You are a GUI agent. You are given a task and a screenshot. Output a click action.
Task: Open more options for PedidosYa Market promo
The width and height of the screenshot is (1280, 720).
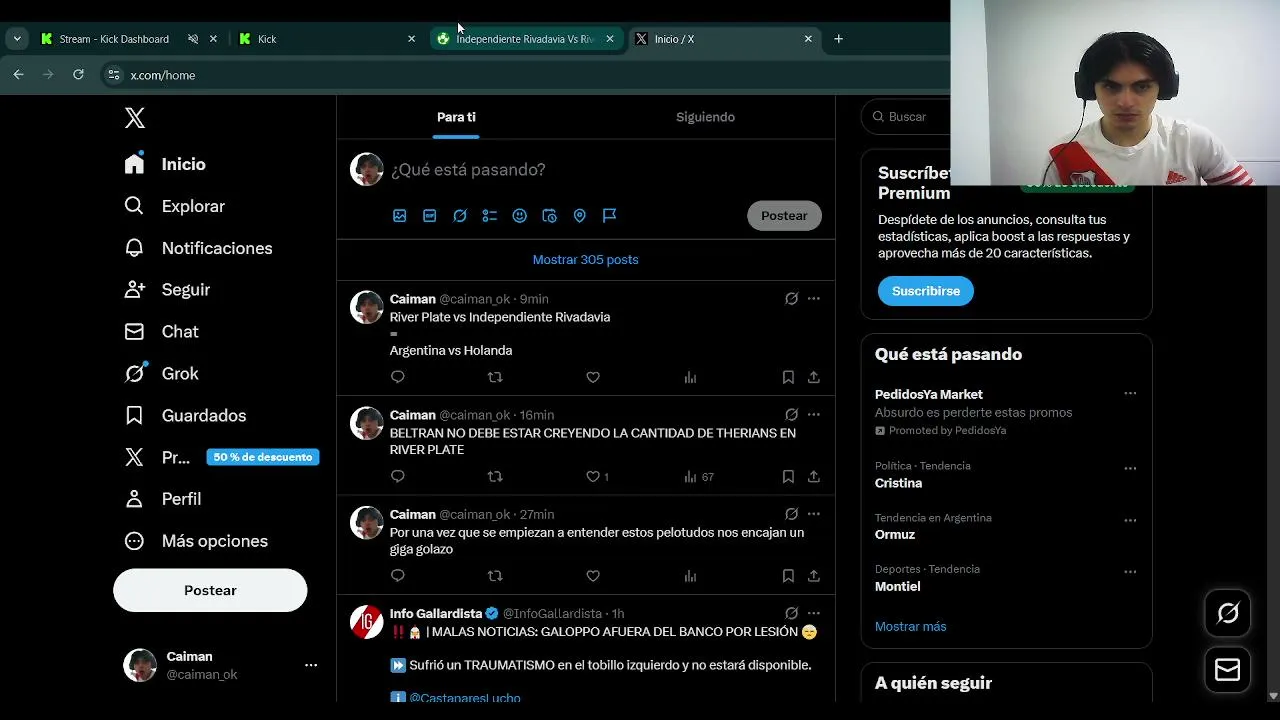1130,394
